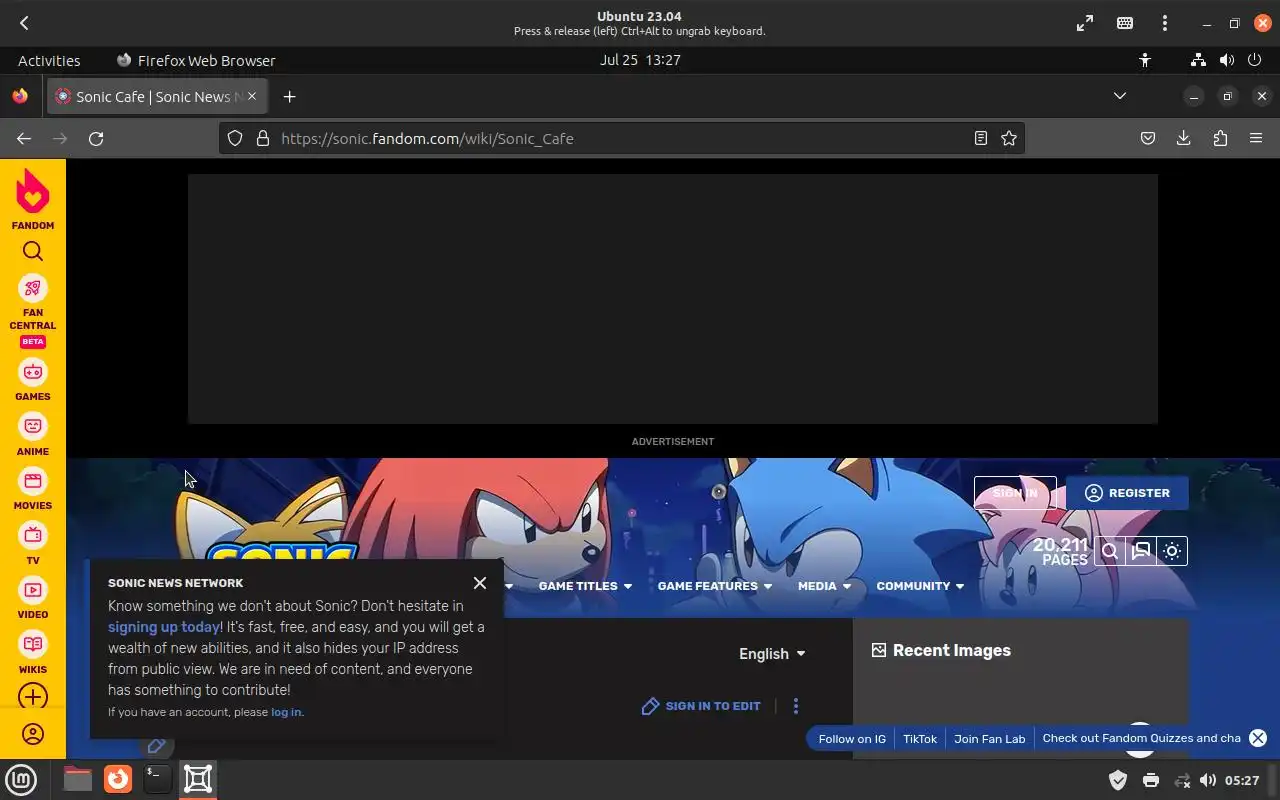
Task: Open TikTok link in bottom bar
Action: [920, 739]
